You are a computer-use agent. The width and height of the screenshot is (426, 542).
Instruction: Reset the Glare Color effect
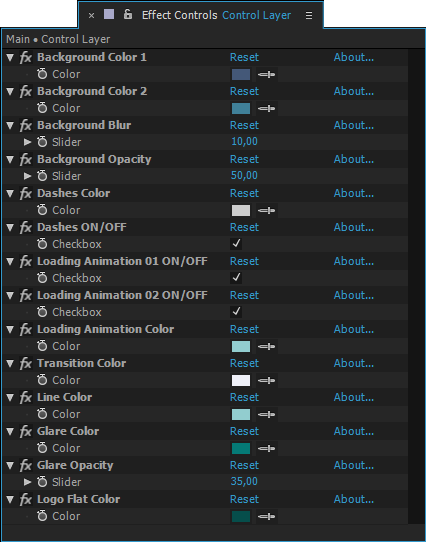point(244,431)
